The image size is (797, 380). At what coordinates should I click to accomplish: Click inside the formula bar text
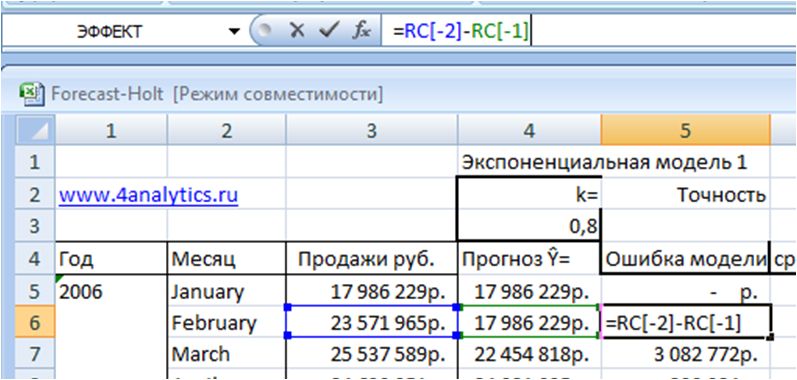(461, 32)
